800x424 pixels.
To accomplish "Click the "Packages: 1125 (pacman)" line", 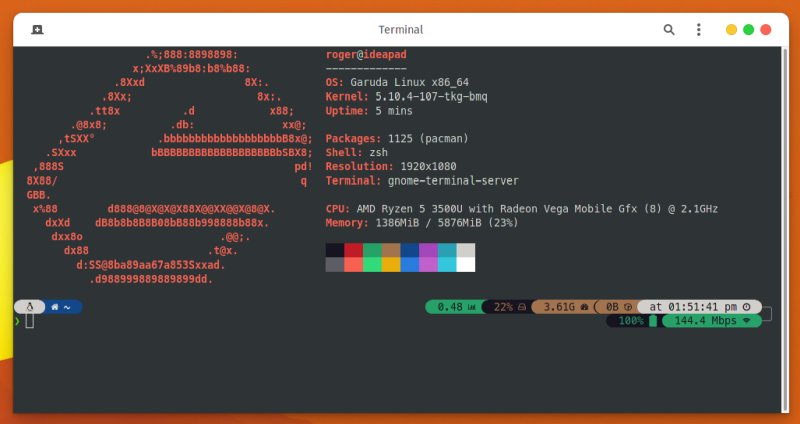I will [397, 138].
